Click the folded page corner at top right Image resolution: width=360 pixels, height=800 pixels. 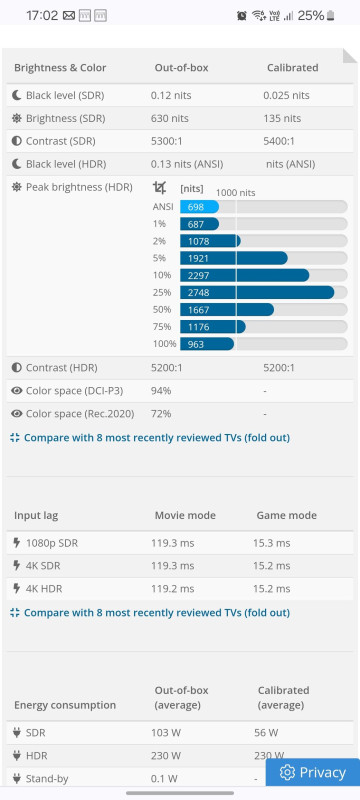pos(350,56)
